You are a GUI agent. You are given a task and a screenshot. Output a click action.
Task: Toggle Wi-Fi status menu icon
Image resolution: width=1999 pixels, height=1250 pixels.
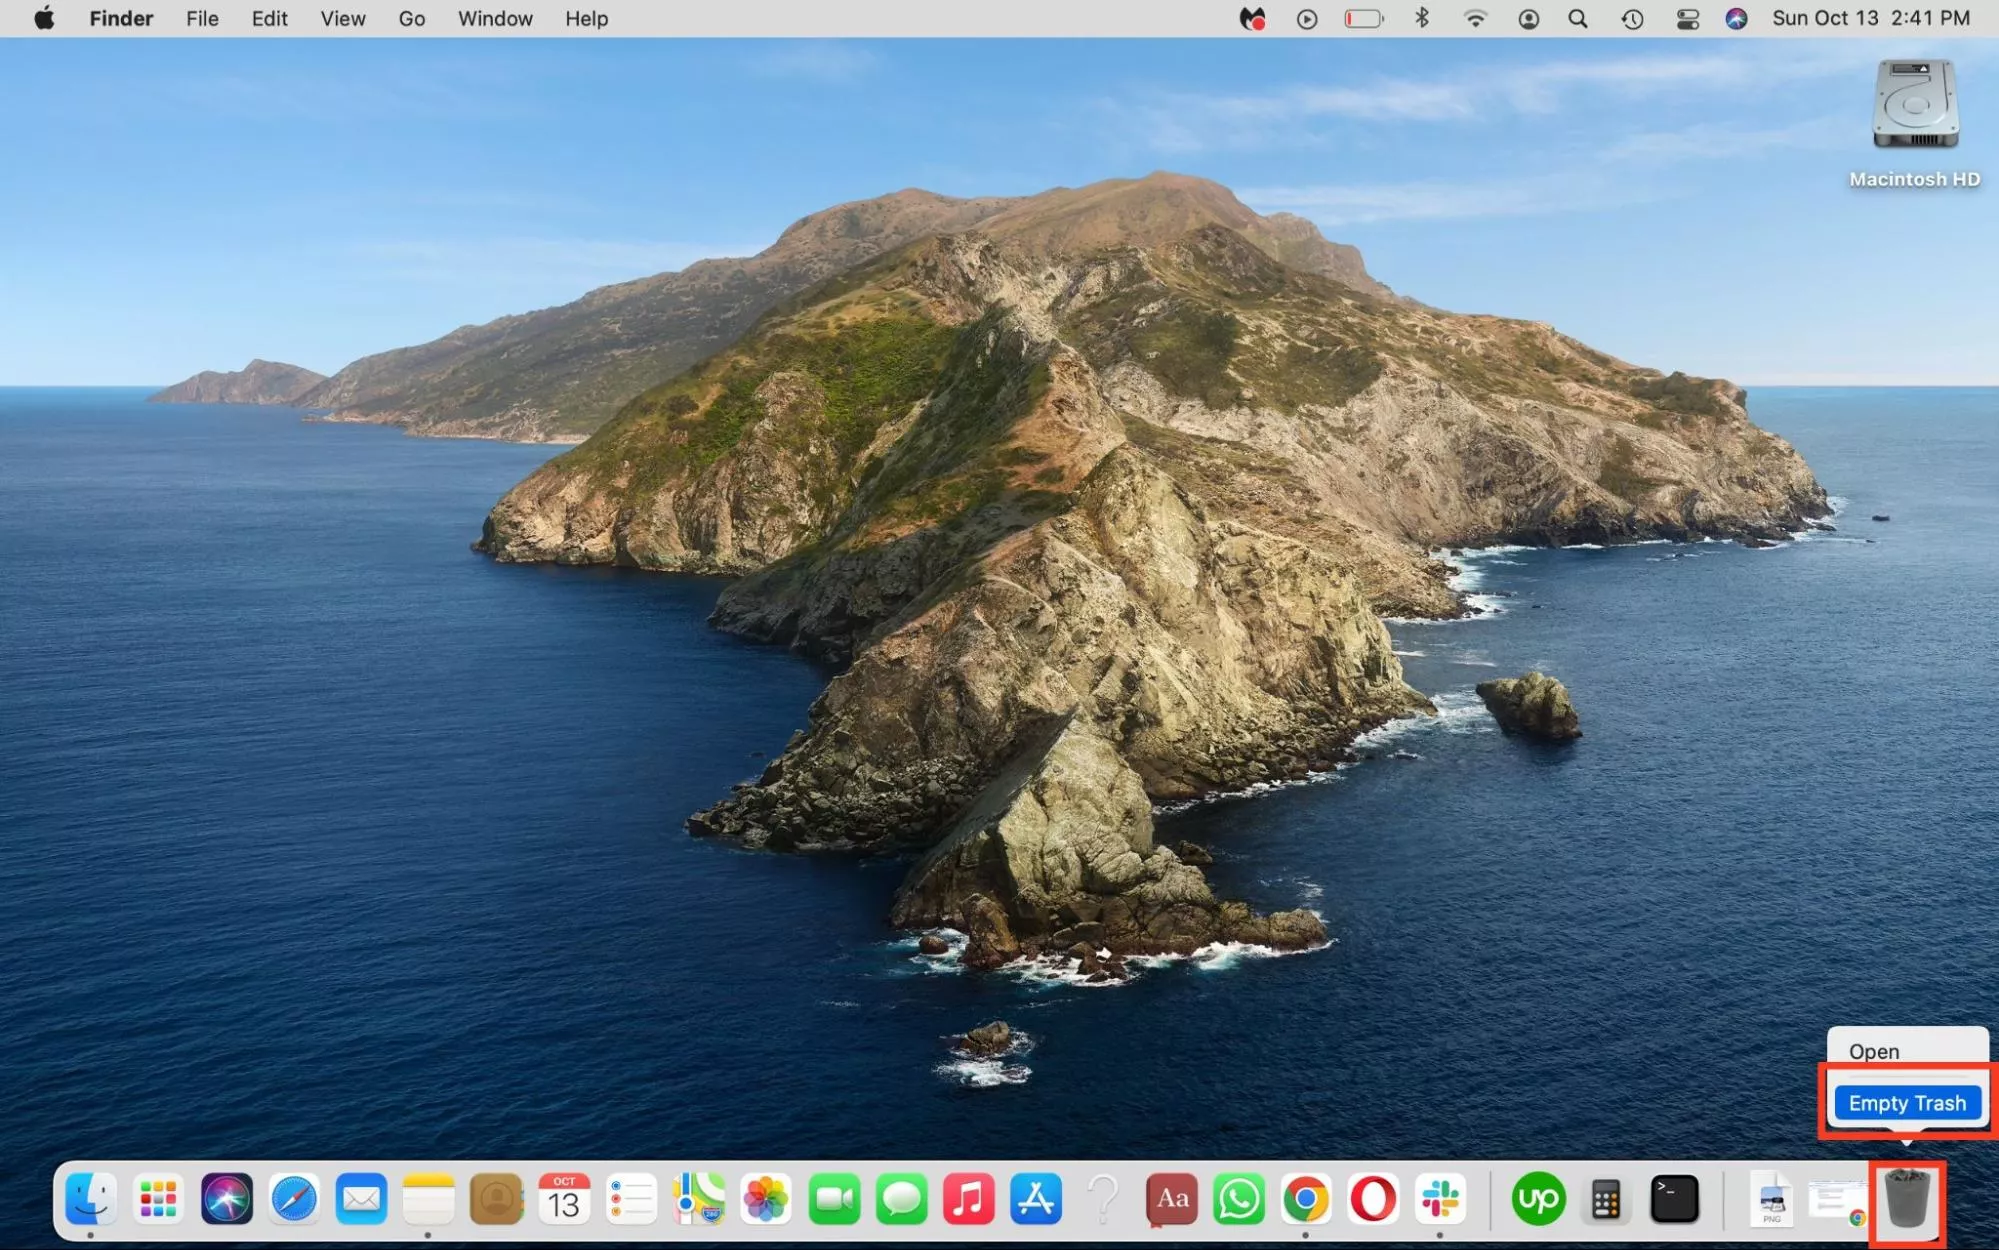click(1475, 18)
